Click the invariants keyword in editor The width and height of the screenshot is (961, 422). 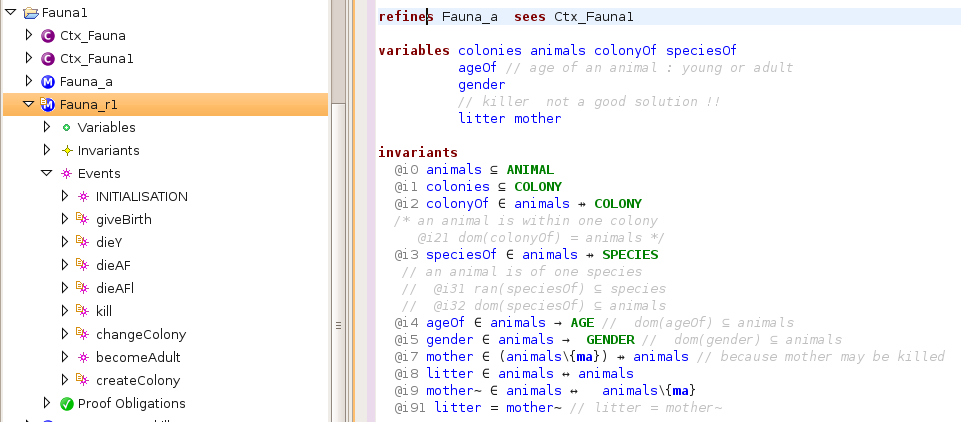coord(417,153)
